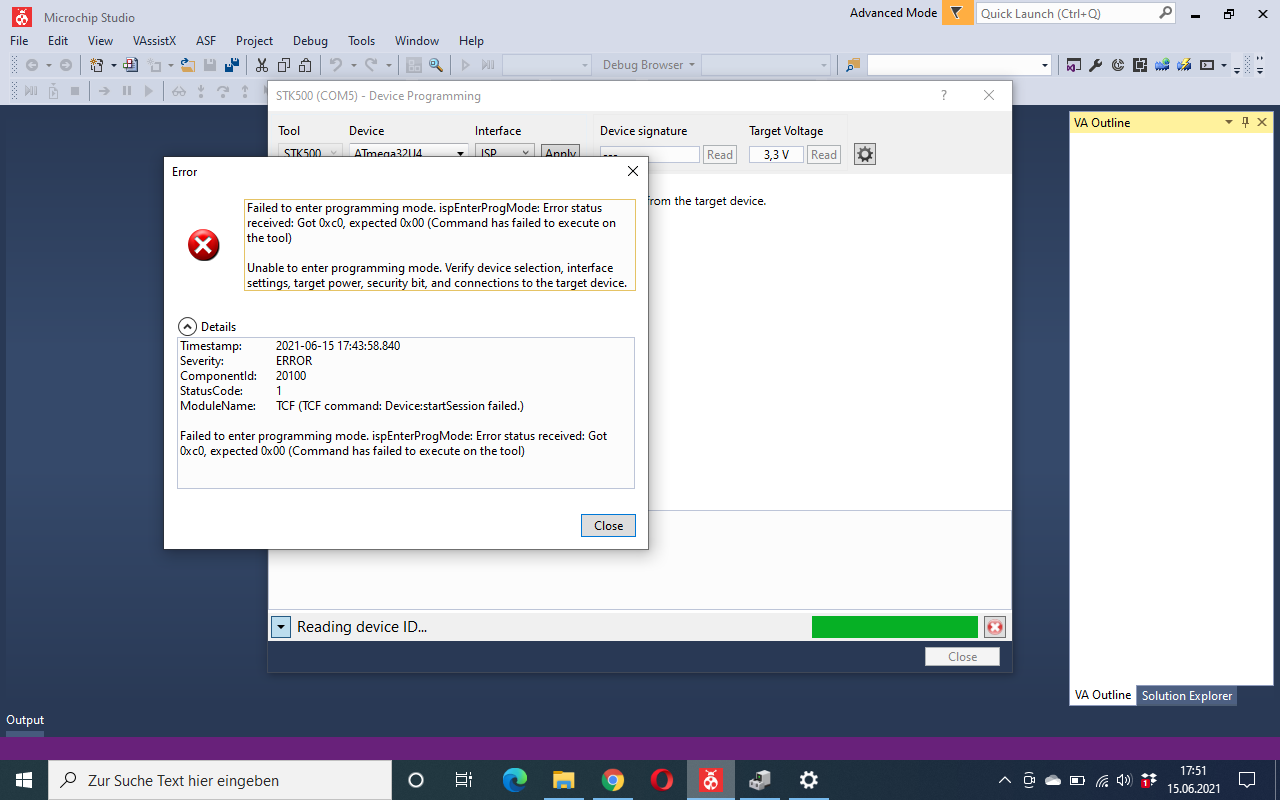This screenshot has height=800, width=1280.
Task: Click the New Project toolbar icon
Action: [x=97, y=65]
